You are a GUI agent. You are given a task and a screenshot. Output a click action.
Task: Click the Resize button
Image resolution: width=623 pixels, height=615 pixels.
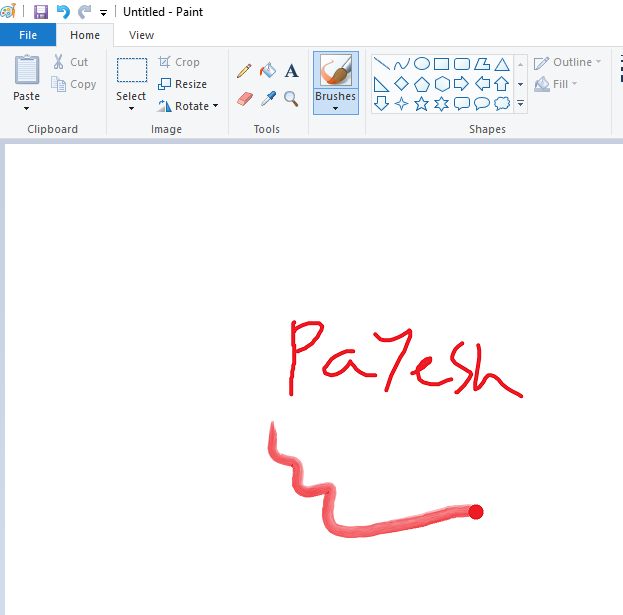click(x=182, y=84)
